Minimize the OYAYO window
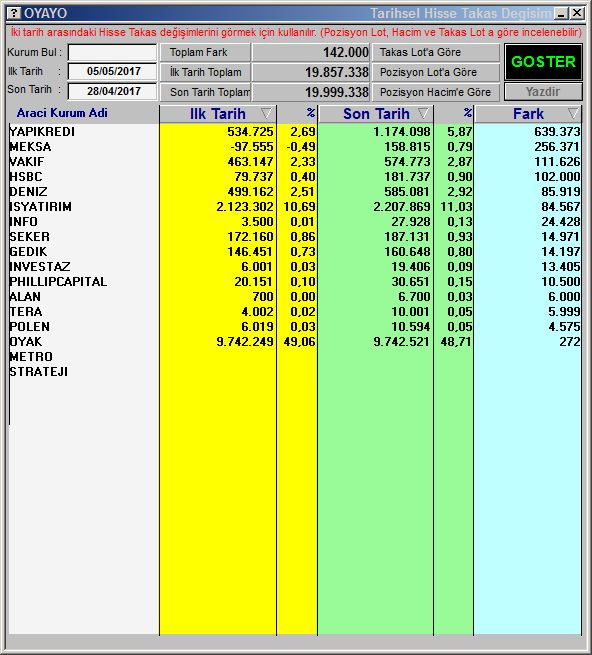This screenshot has height=655, width=592. click(561, 13)
